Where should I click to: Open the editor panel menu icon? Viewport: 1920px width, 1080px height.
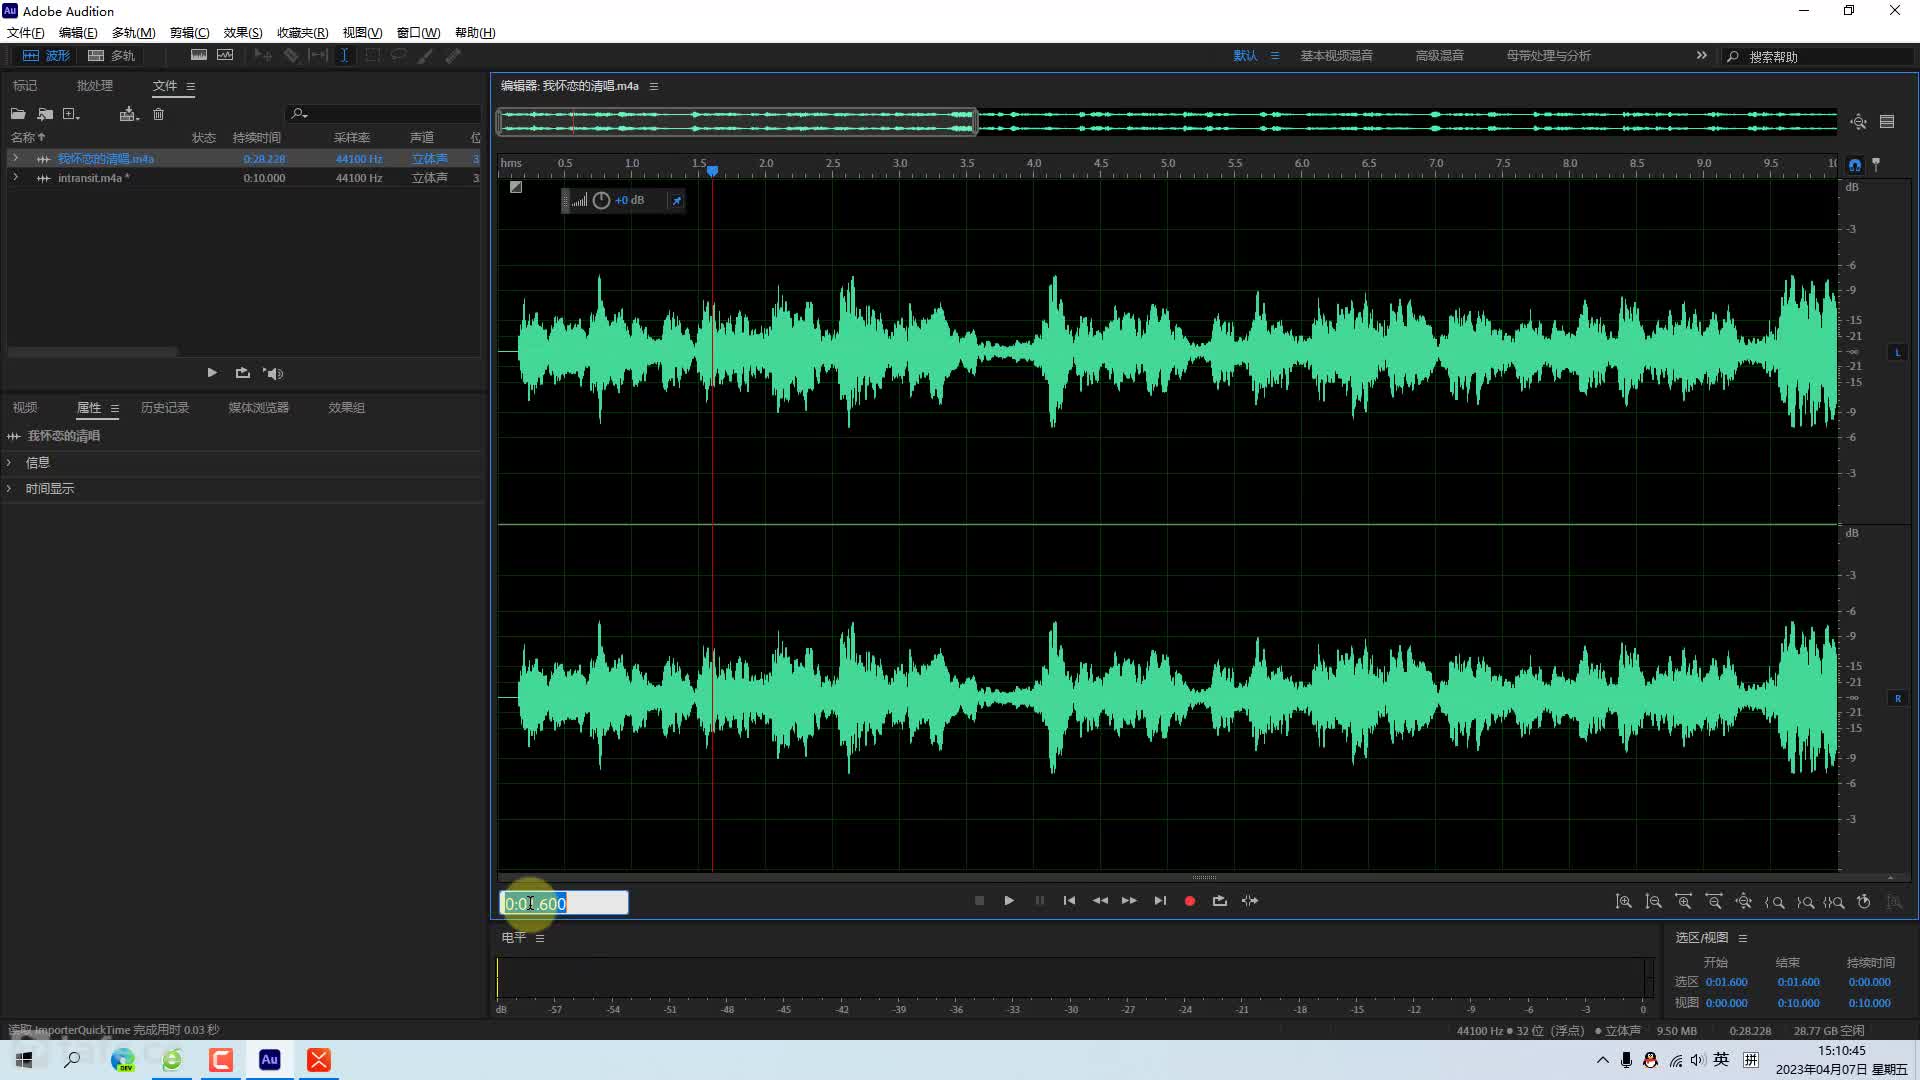(654, 87)
